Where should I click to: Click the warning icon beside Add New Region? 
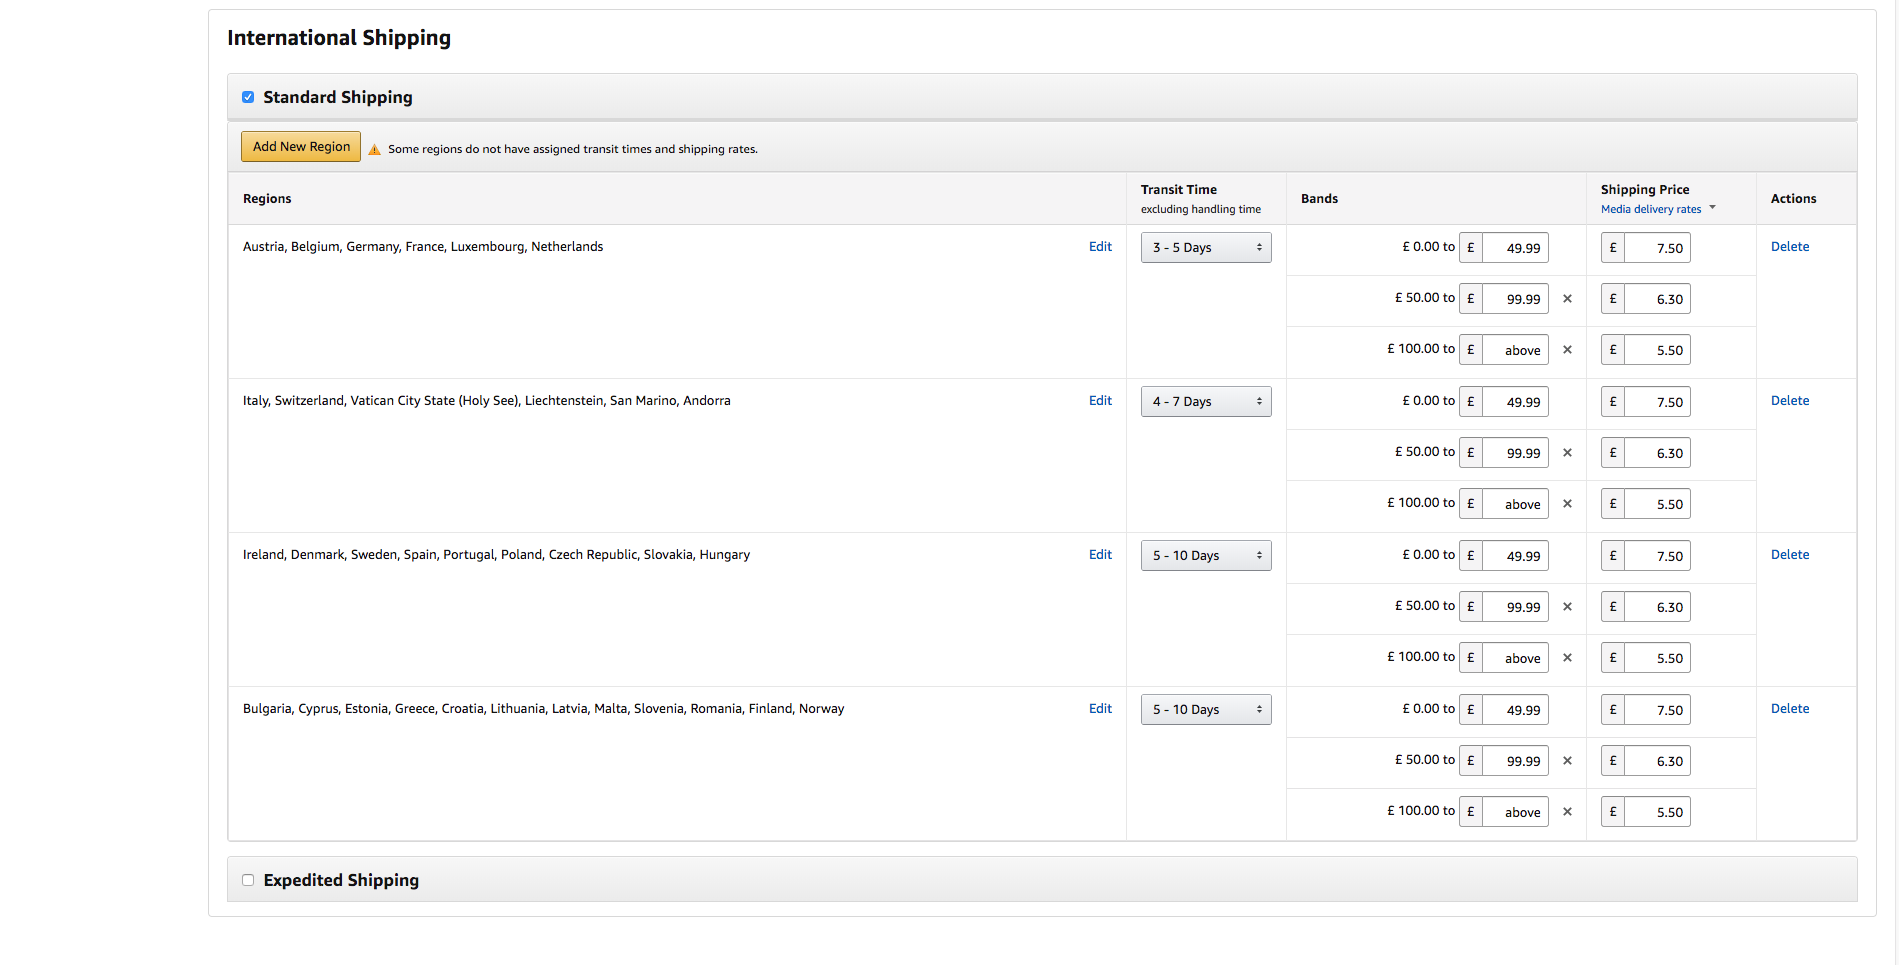pyautogui.click(x=374, y=149)
